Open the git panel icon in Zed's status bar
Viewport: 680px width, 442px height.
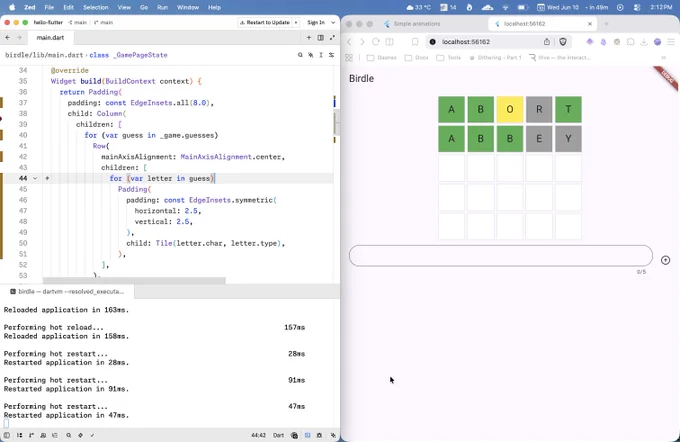[x=31, y=435]
